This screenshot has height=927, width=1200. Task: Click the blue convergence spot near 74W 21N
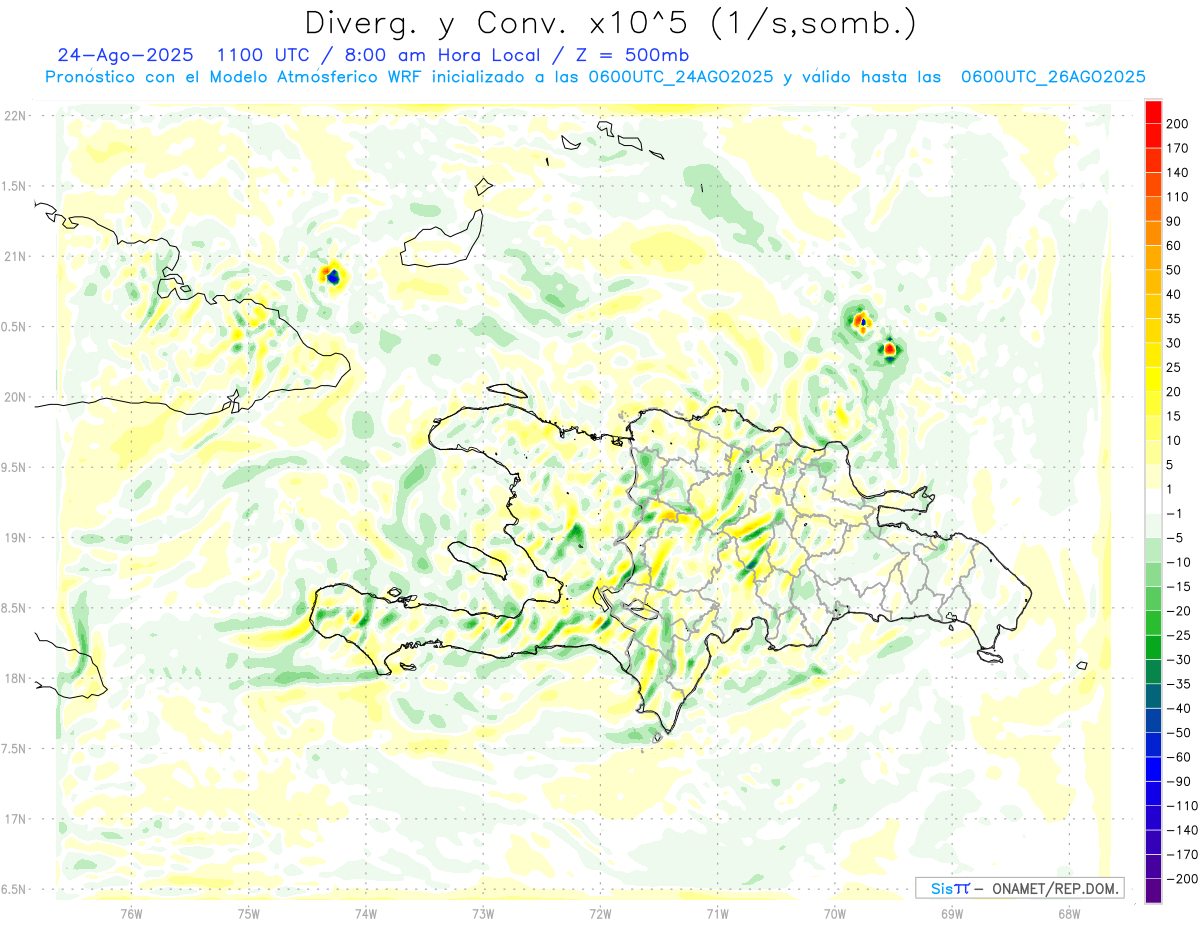click(333, 276)
